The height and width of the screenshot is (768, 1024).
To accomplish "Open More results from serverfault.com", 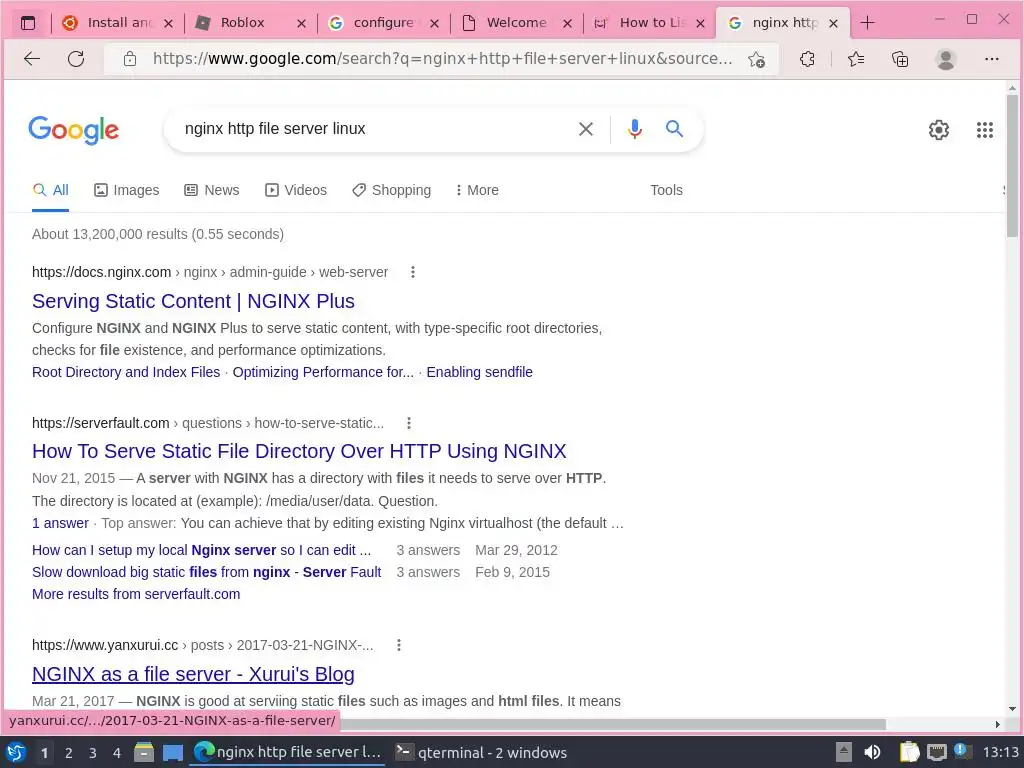I will [x=136, y=594].
